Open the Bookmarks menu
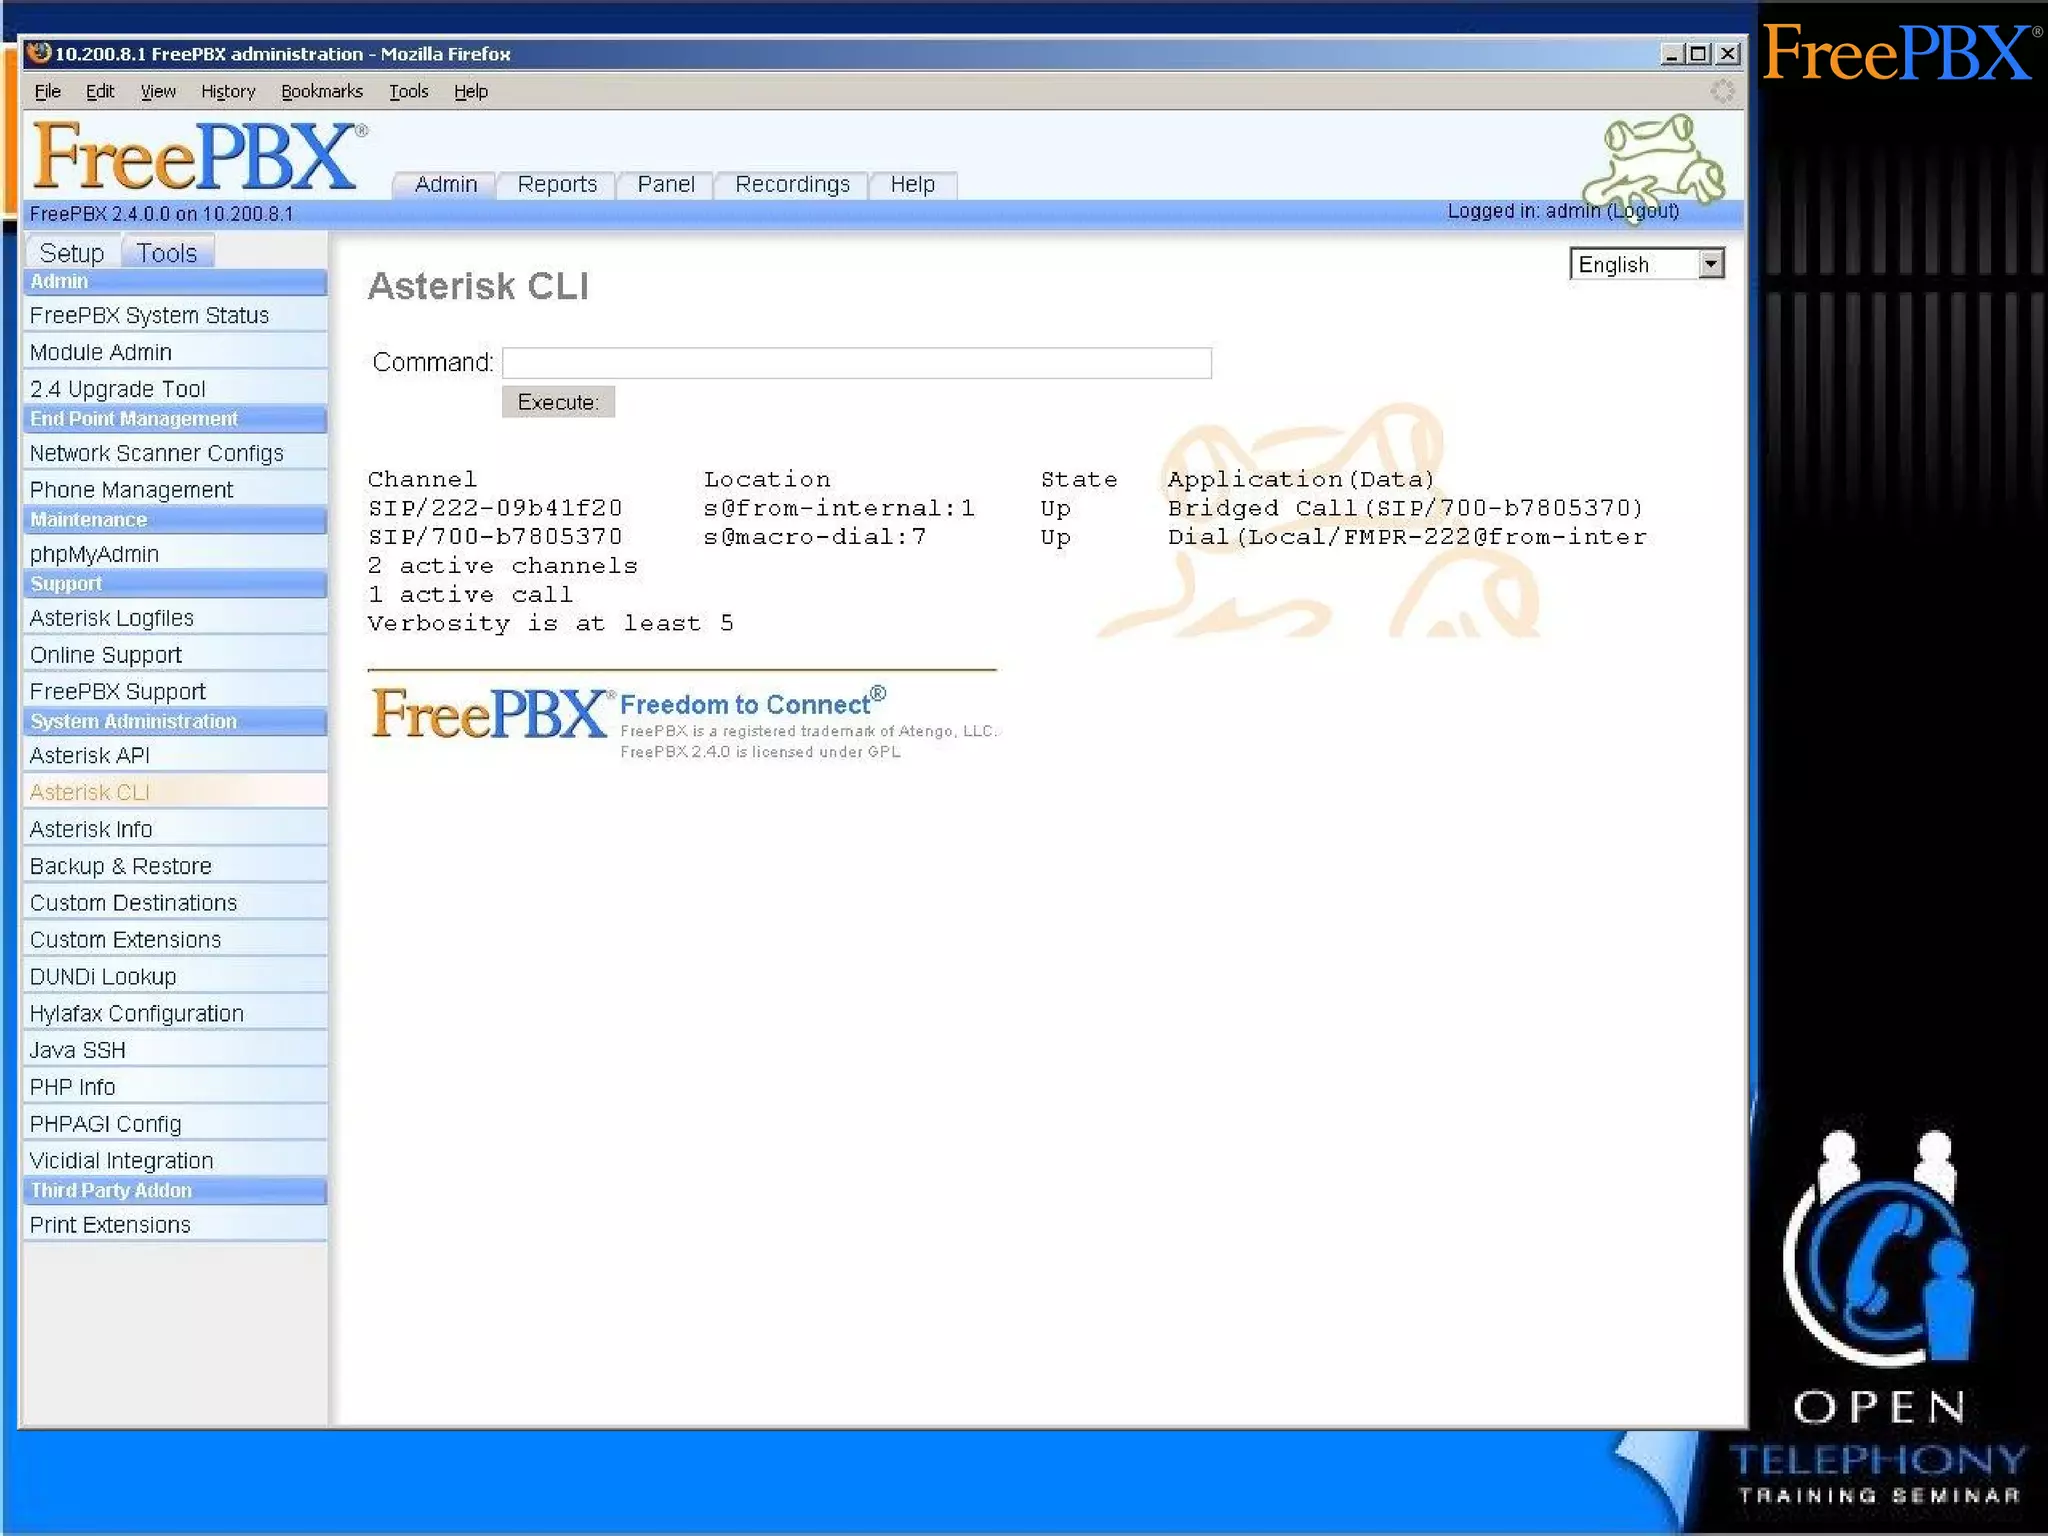The height and width of the screenshot is (1536, 2048). [x=321, y=92]
